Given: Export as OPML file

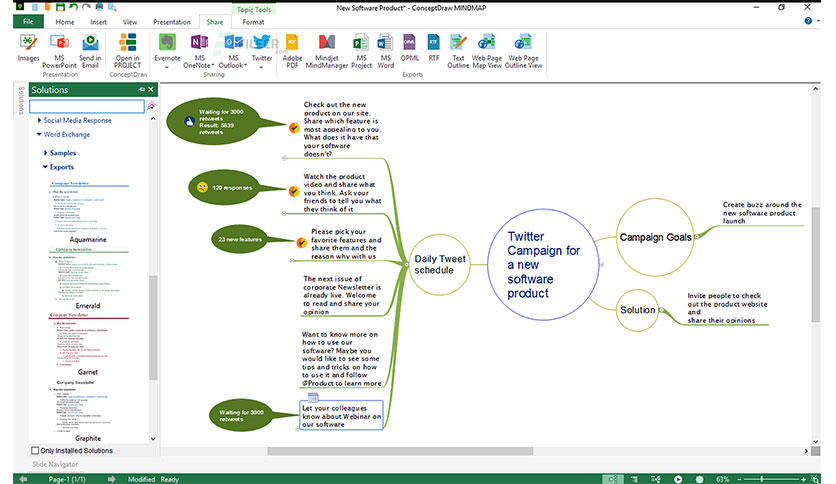Looking at the screenshot, I should pyautogui.click(x=409, y=48).
